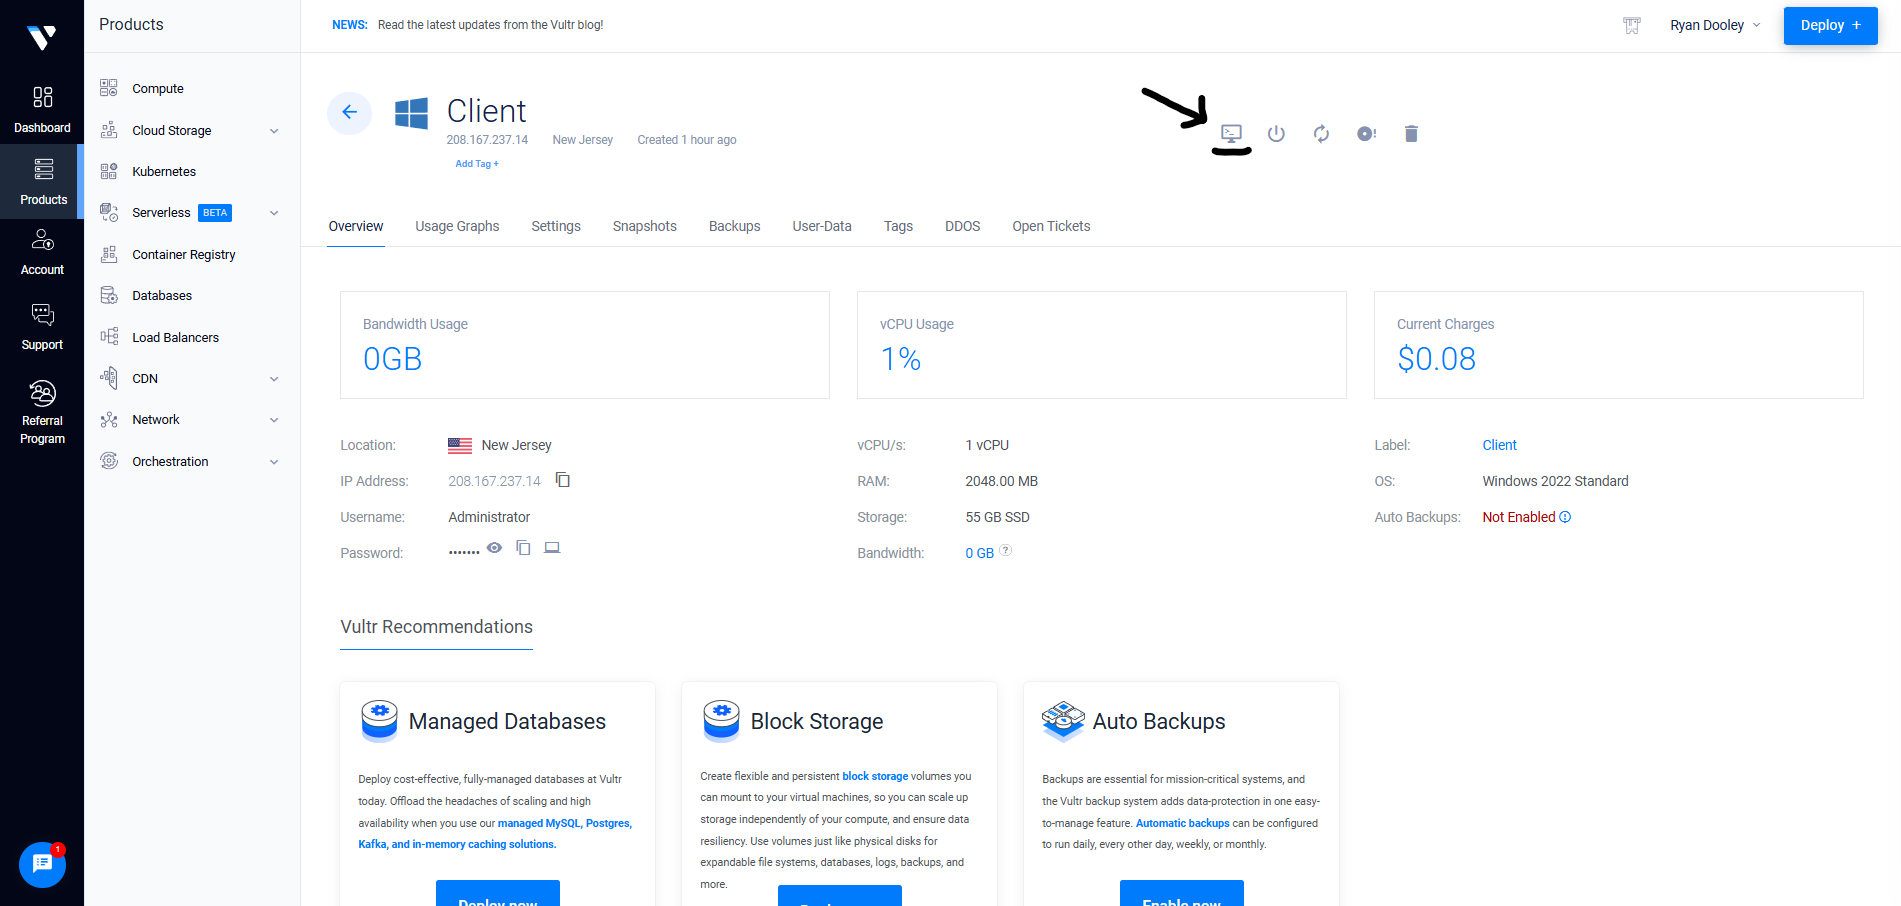Switch to the DDOS tab

pos(962,226)
